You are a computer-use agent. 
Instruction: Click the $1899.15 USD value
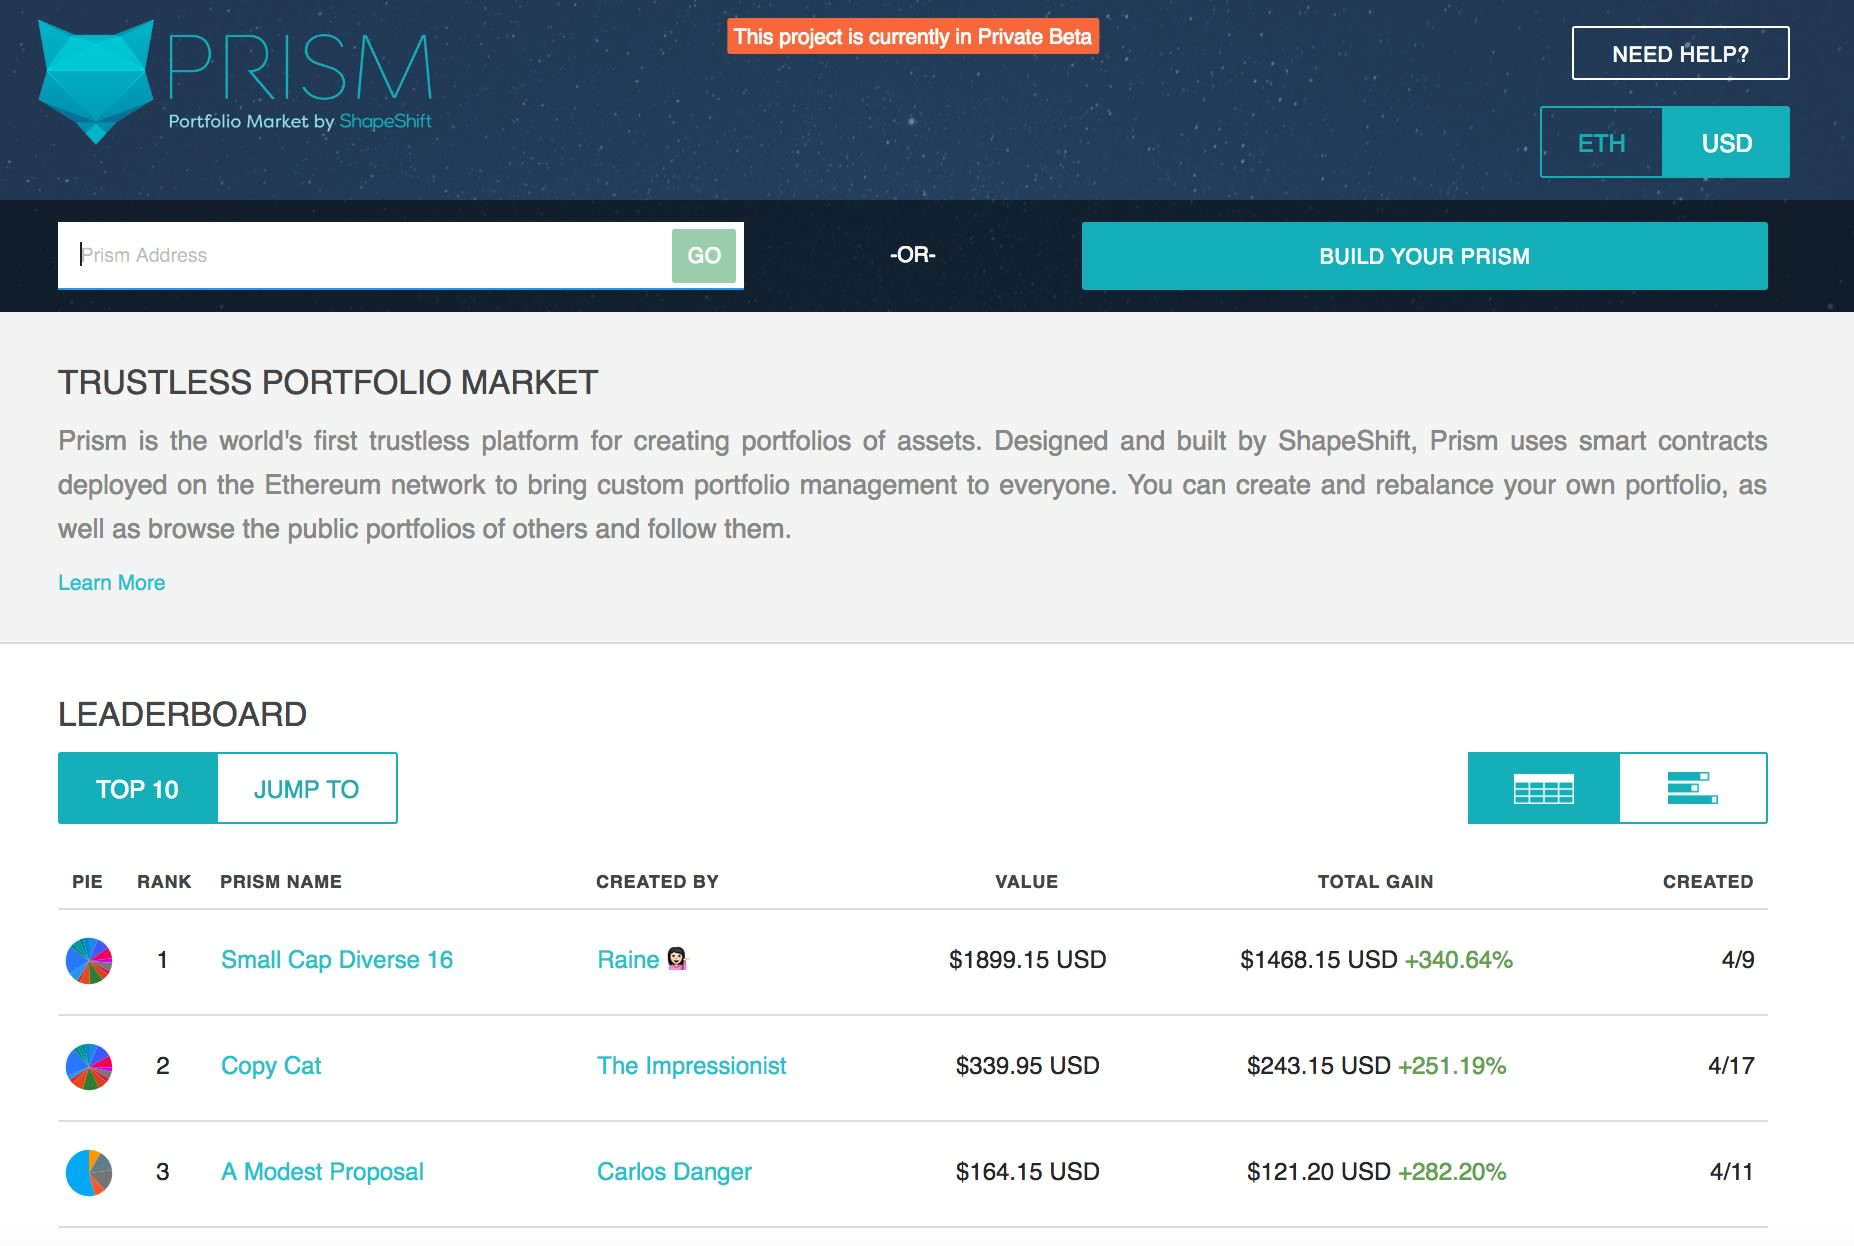[1027, 960]
